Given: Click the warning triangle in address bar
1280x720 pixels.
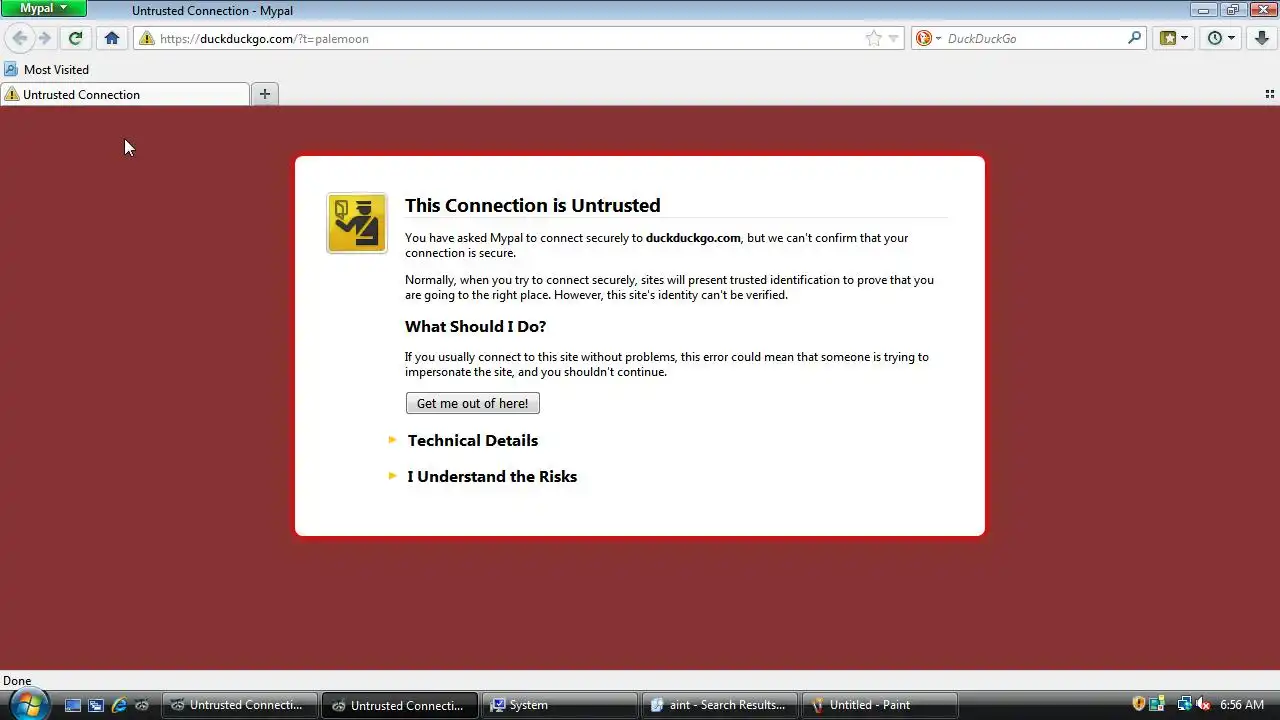Looking at the screenshot, I should point(147,38).
